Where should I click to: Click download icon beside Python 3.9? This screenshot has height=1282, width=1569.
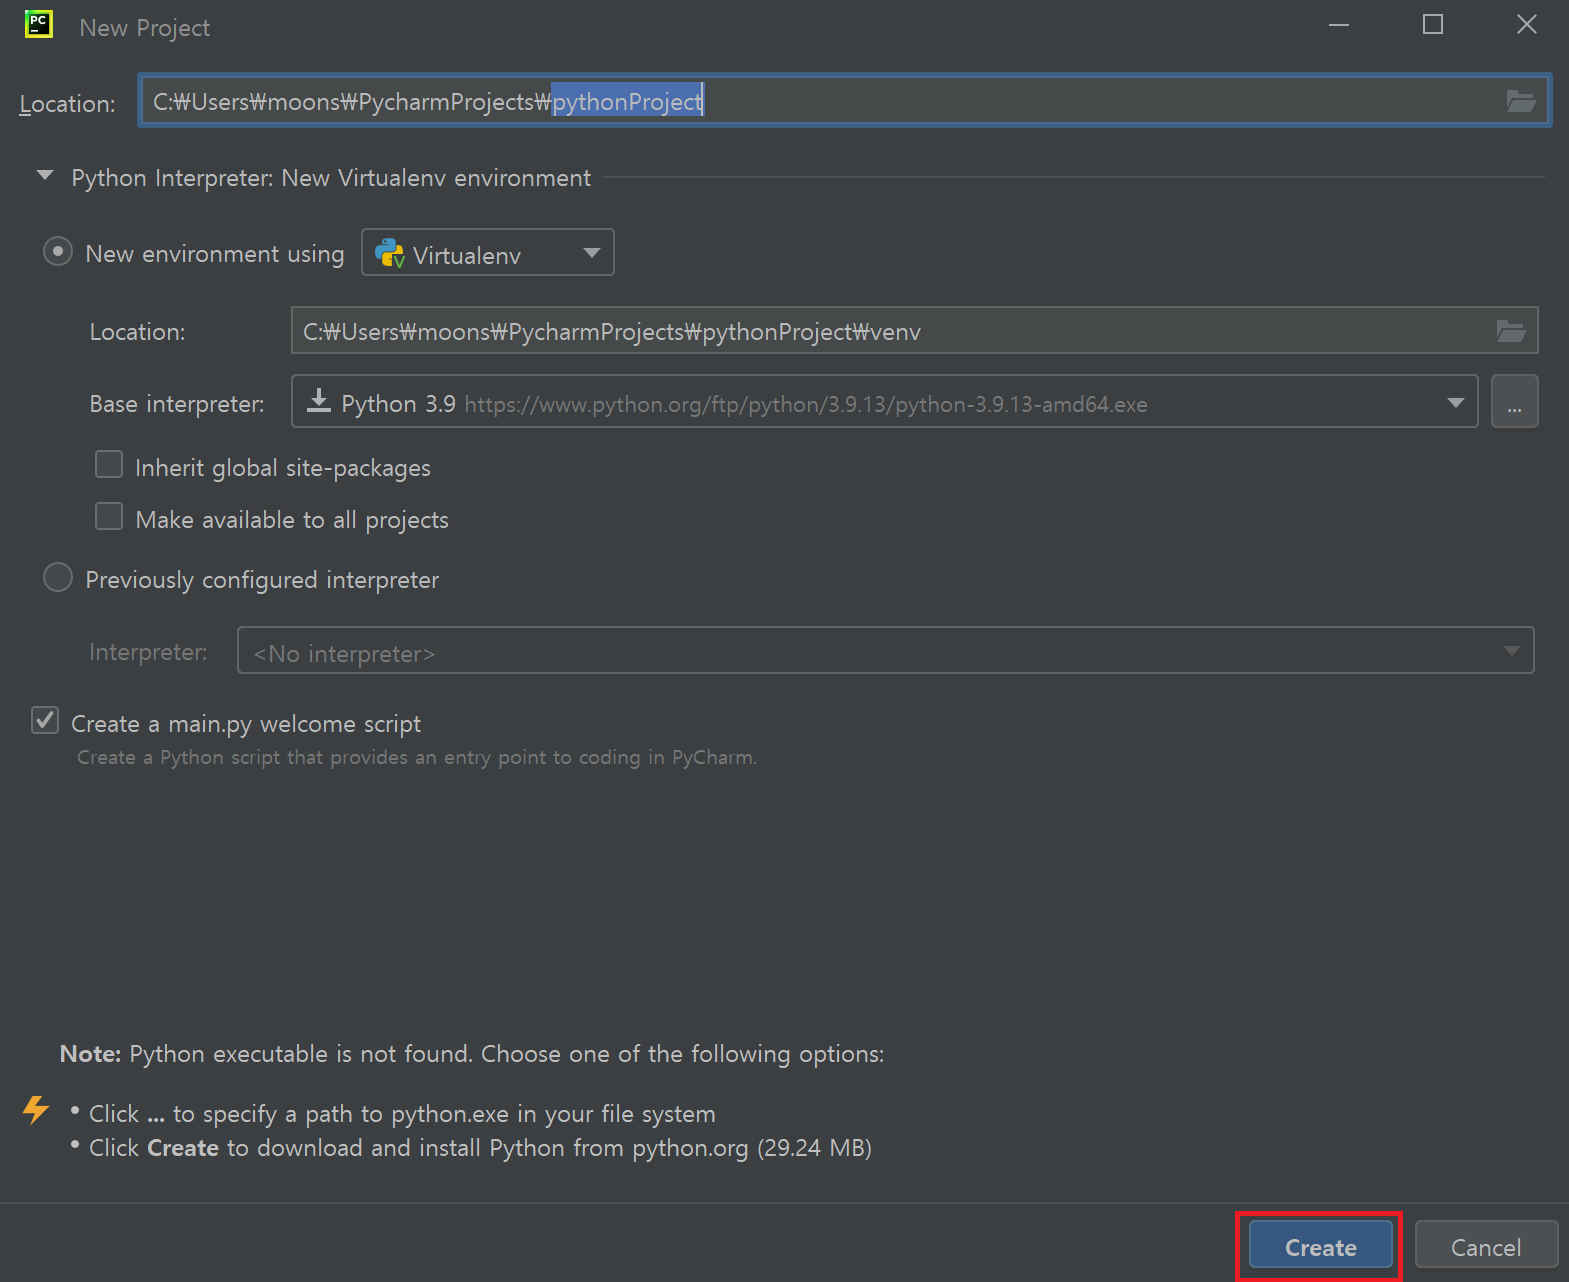point(319,401)
